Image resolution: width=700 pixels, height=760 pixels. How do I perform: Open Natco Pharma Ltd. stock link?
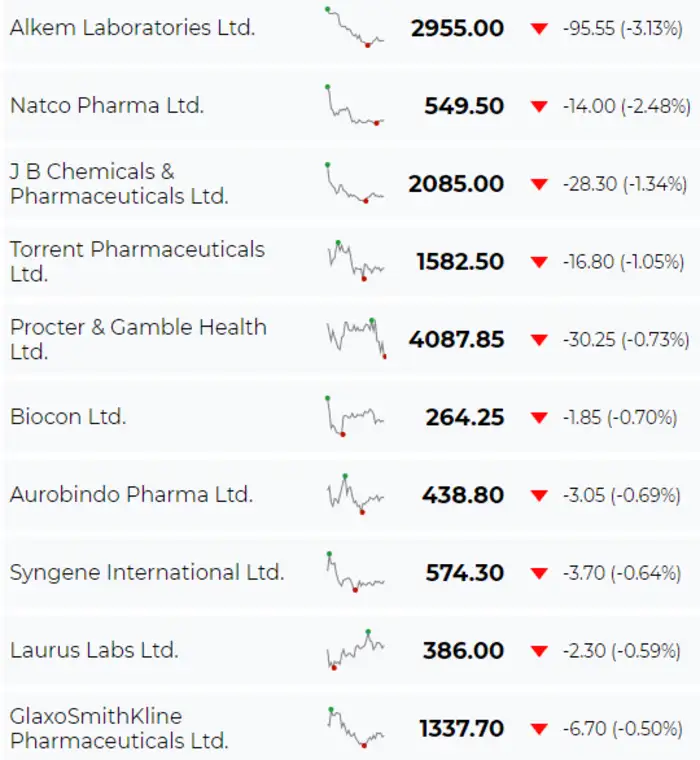[x=107, y=105]
